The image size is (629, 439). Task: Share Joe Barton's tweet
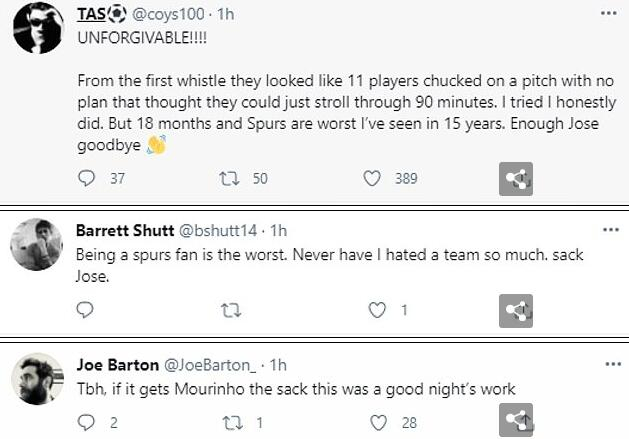[515, 420]
